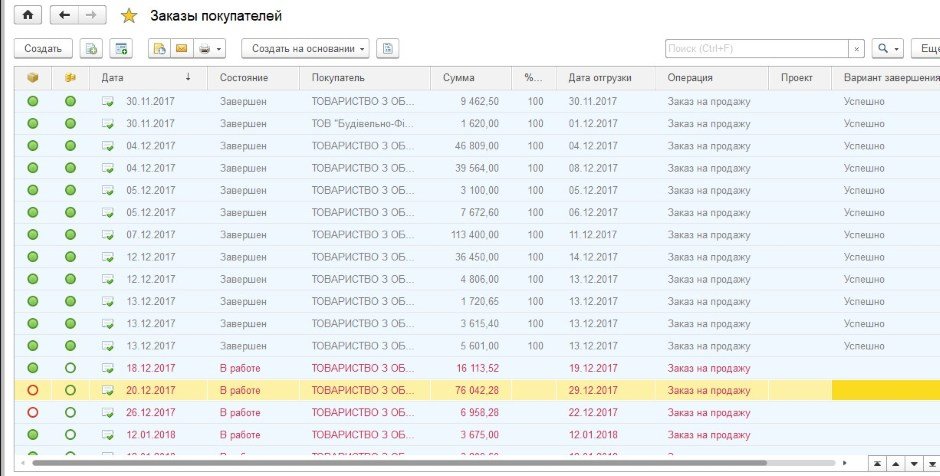Viewport: 940px width, 476px height.
Task: Click the payment status circle for 26.12.2017 order
Action: 70,412
